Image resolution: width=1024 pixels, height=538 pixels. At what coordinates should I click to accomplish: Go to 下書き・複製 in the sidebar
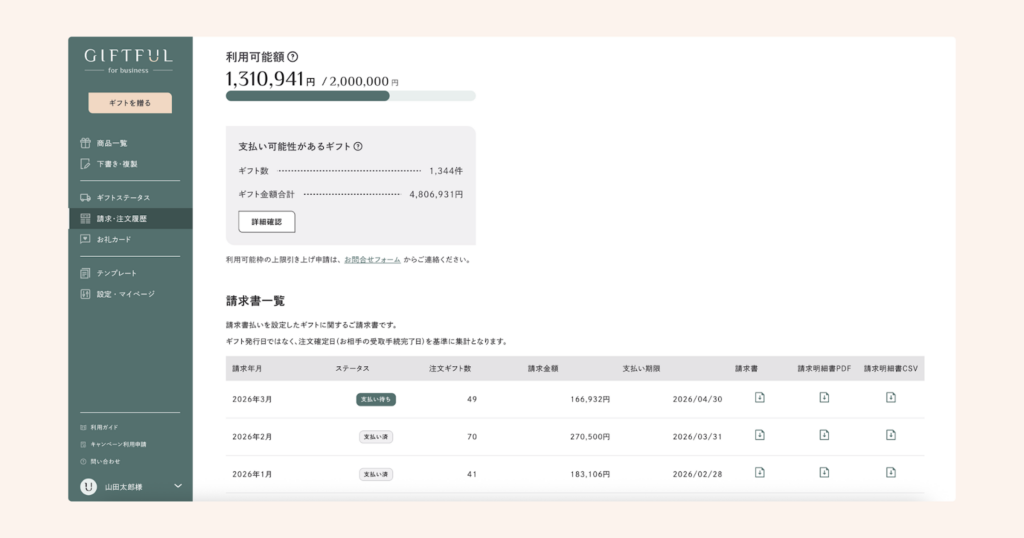point(117,164)
